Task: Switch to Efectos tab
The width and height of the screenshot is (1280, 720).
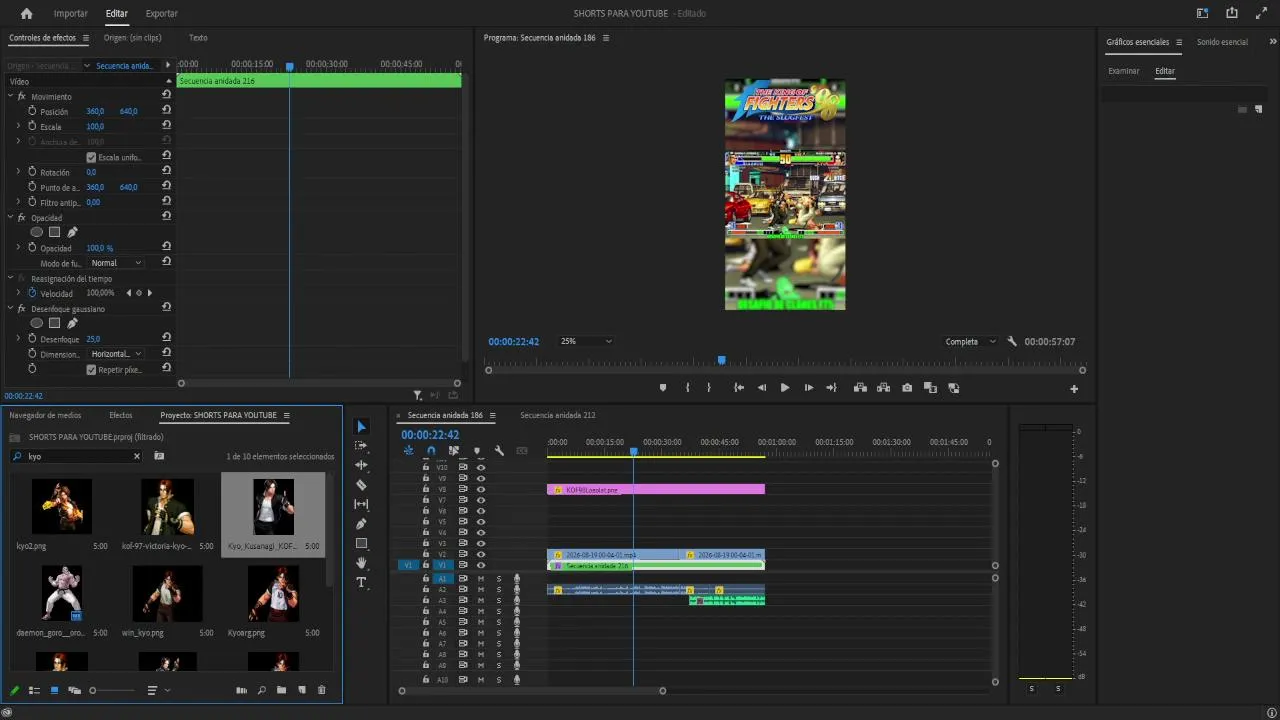Action: [x=121, y=415]
